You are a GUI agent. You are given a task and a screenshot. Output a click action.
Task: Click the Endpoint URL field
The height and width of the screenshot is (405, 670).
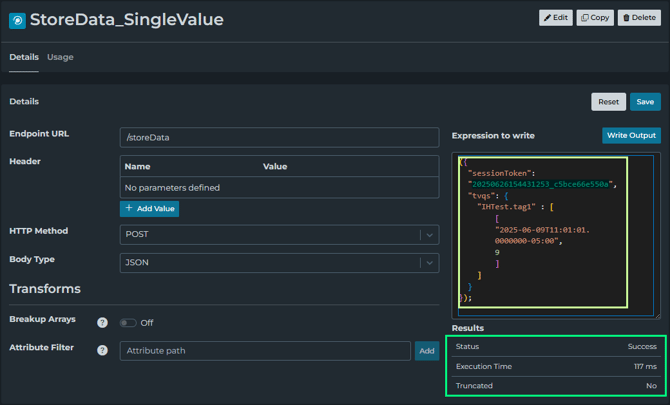click(279, 138)
